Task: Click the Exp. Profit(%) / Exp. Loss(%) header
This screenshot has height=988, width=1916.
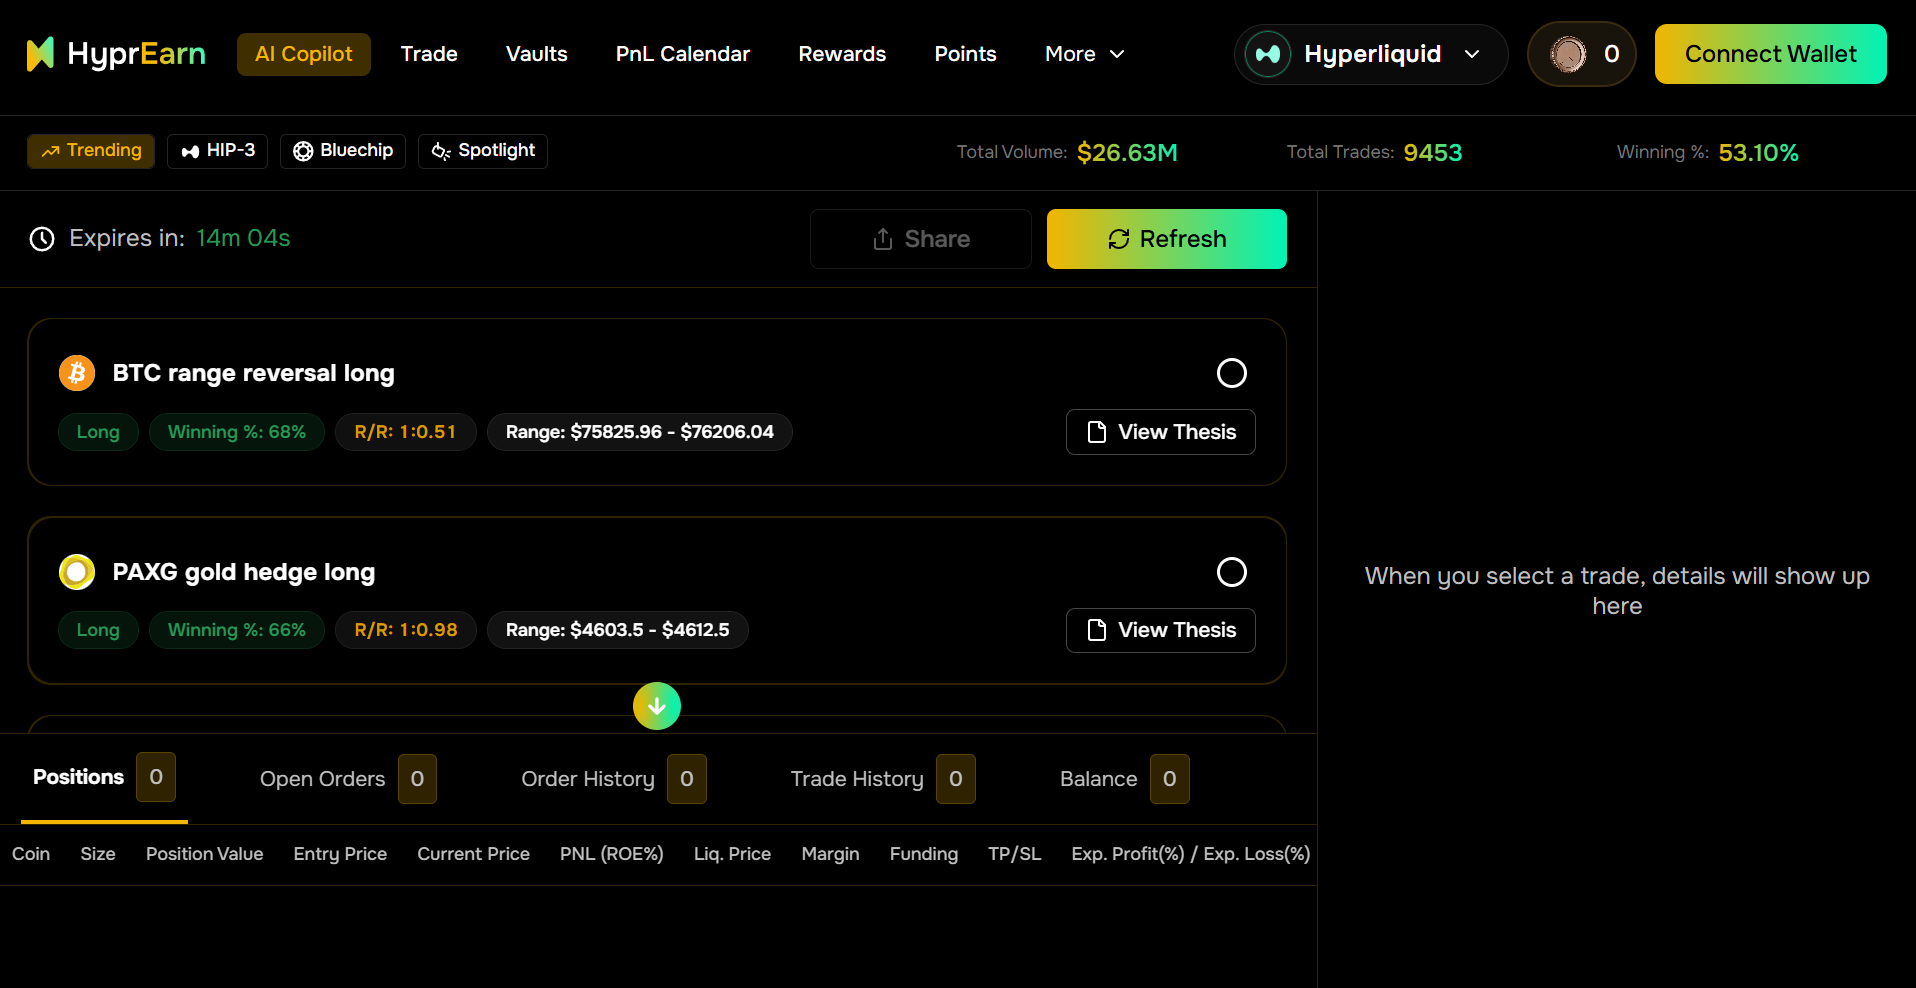Action: [1191, 854]
